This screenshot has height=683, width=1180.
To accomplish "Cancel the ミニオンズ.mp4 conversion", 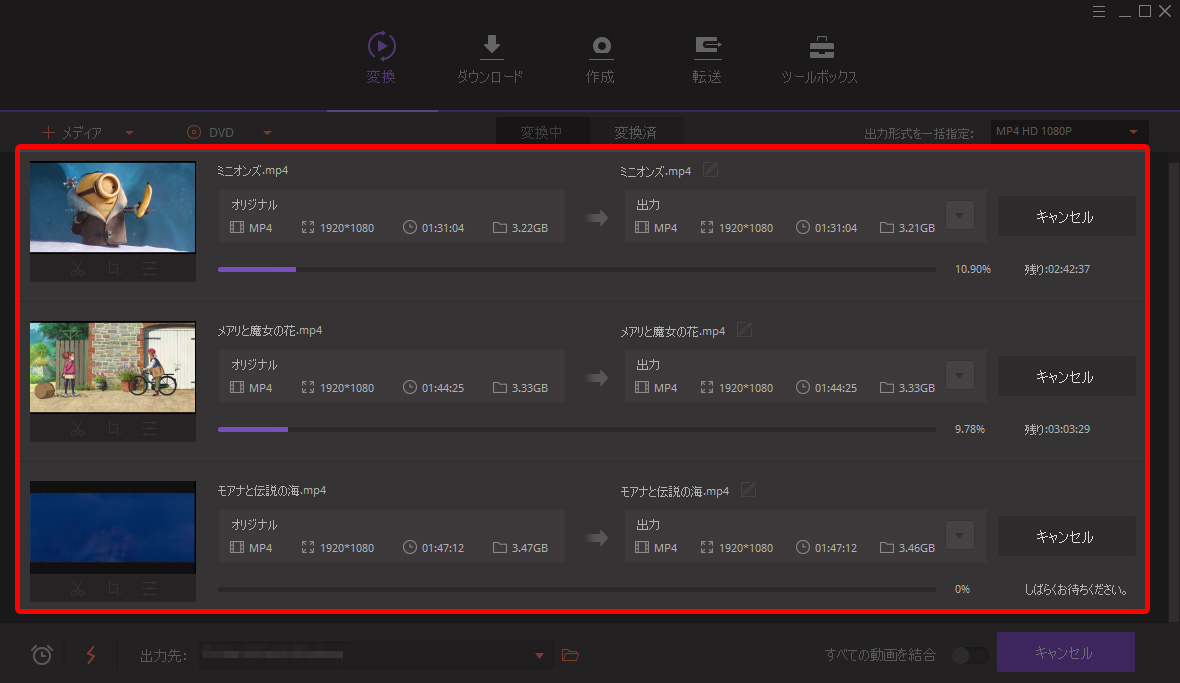I will click(1065, 217).
